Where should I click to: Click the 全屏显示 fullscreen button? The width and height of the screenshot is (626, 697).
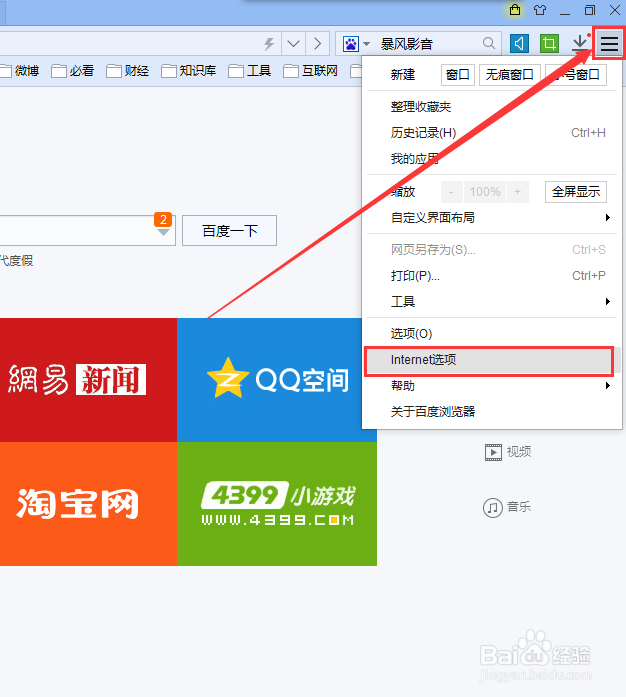pos(576,192)
